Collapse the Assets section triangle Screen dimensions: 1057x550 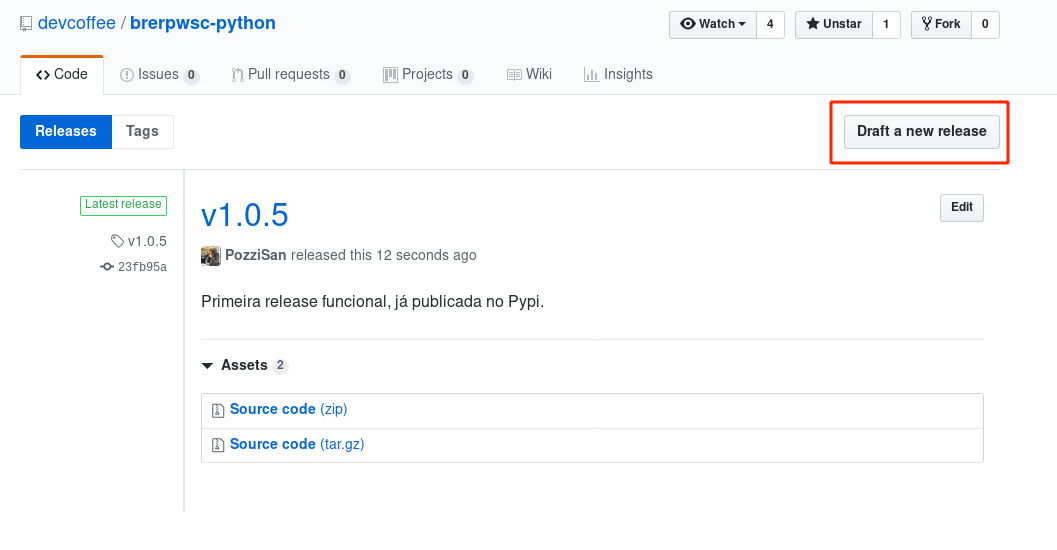(208, 365)
